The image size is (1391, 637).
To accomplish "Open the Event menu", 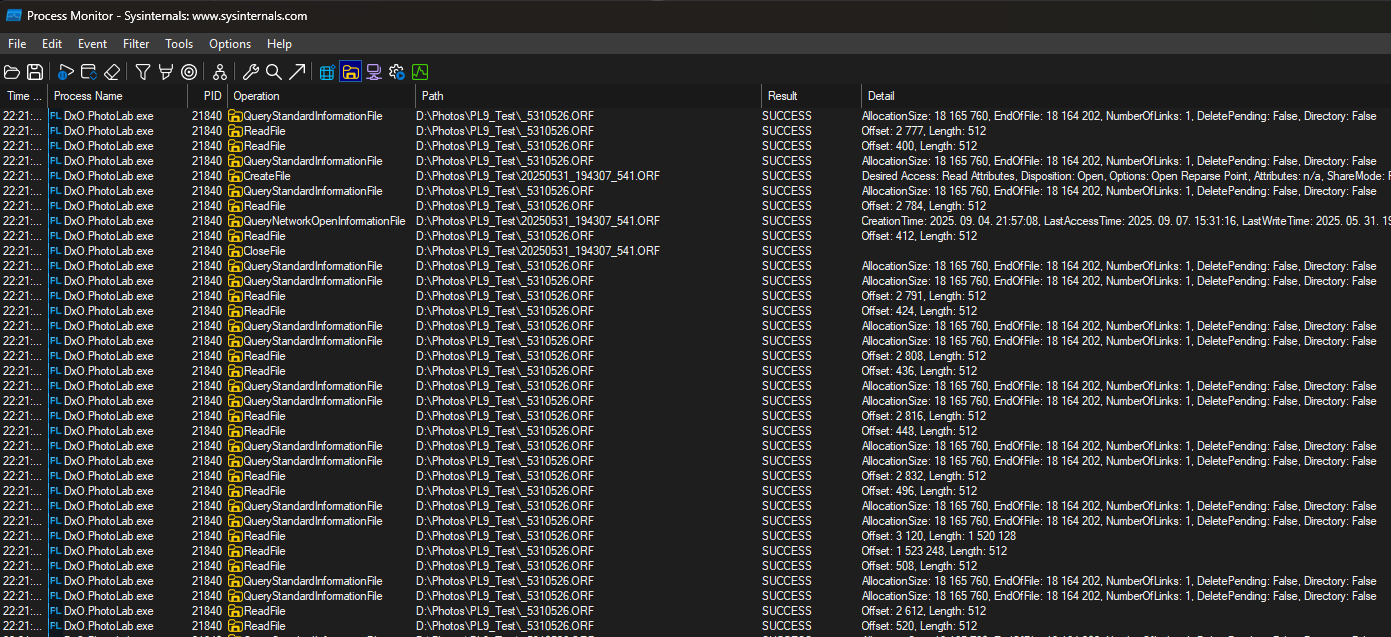I will coord(92,44).
